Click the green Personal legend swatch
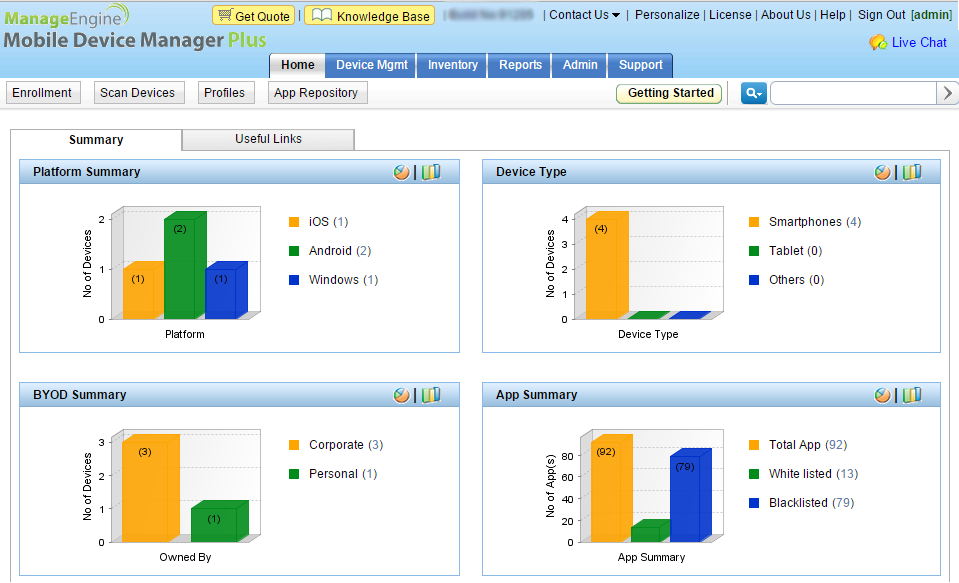Image resolution: width=959 pixels, height=583 pixels. click(294, 474)
